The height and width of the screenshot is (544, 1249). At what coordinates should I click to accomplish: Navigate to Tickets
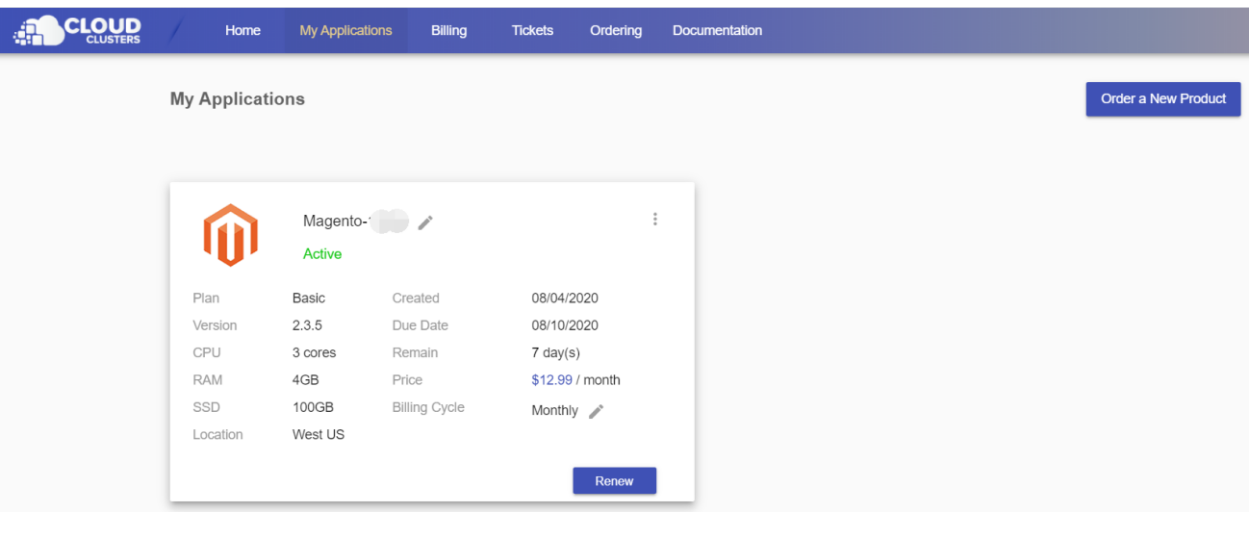pos(532,31)
